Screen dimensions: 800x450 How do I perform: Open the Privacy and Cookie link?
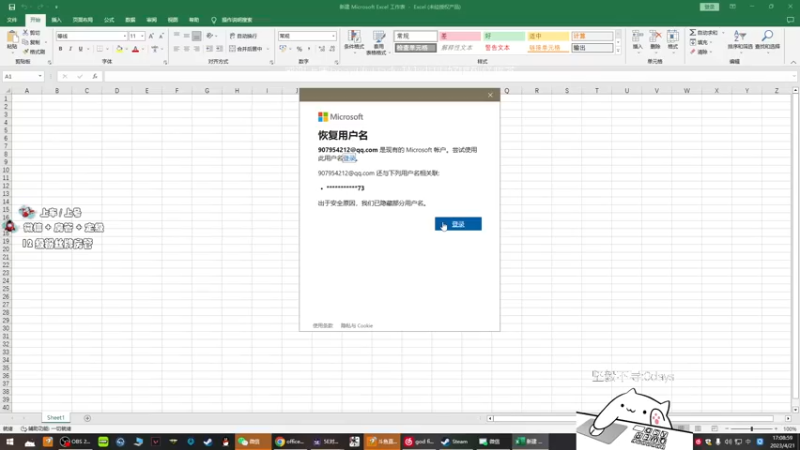click(x=357, y=326)
